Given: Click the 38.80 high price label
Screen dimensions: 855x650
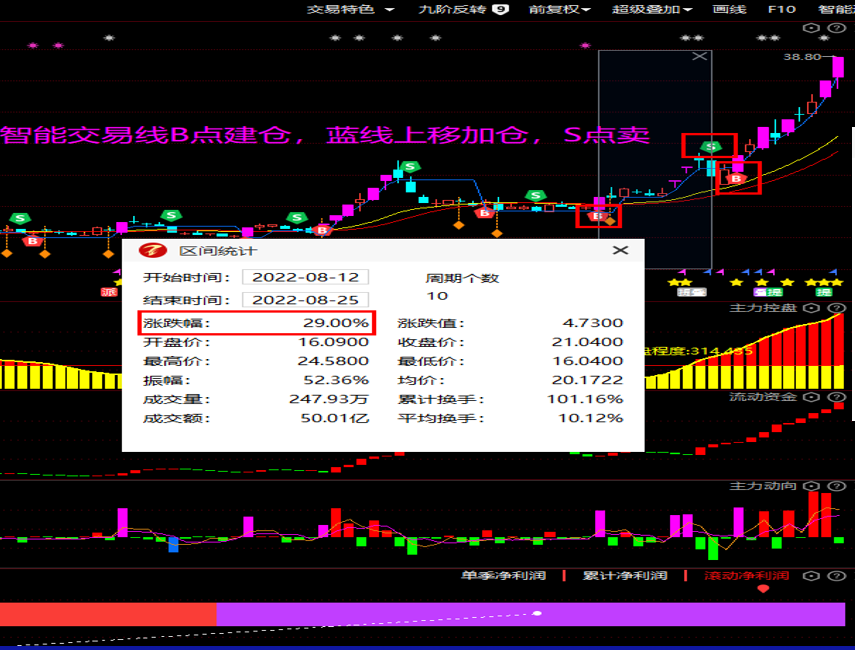Looking at the screenshot, I should [802, 57].
